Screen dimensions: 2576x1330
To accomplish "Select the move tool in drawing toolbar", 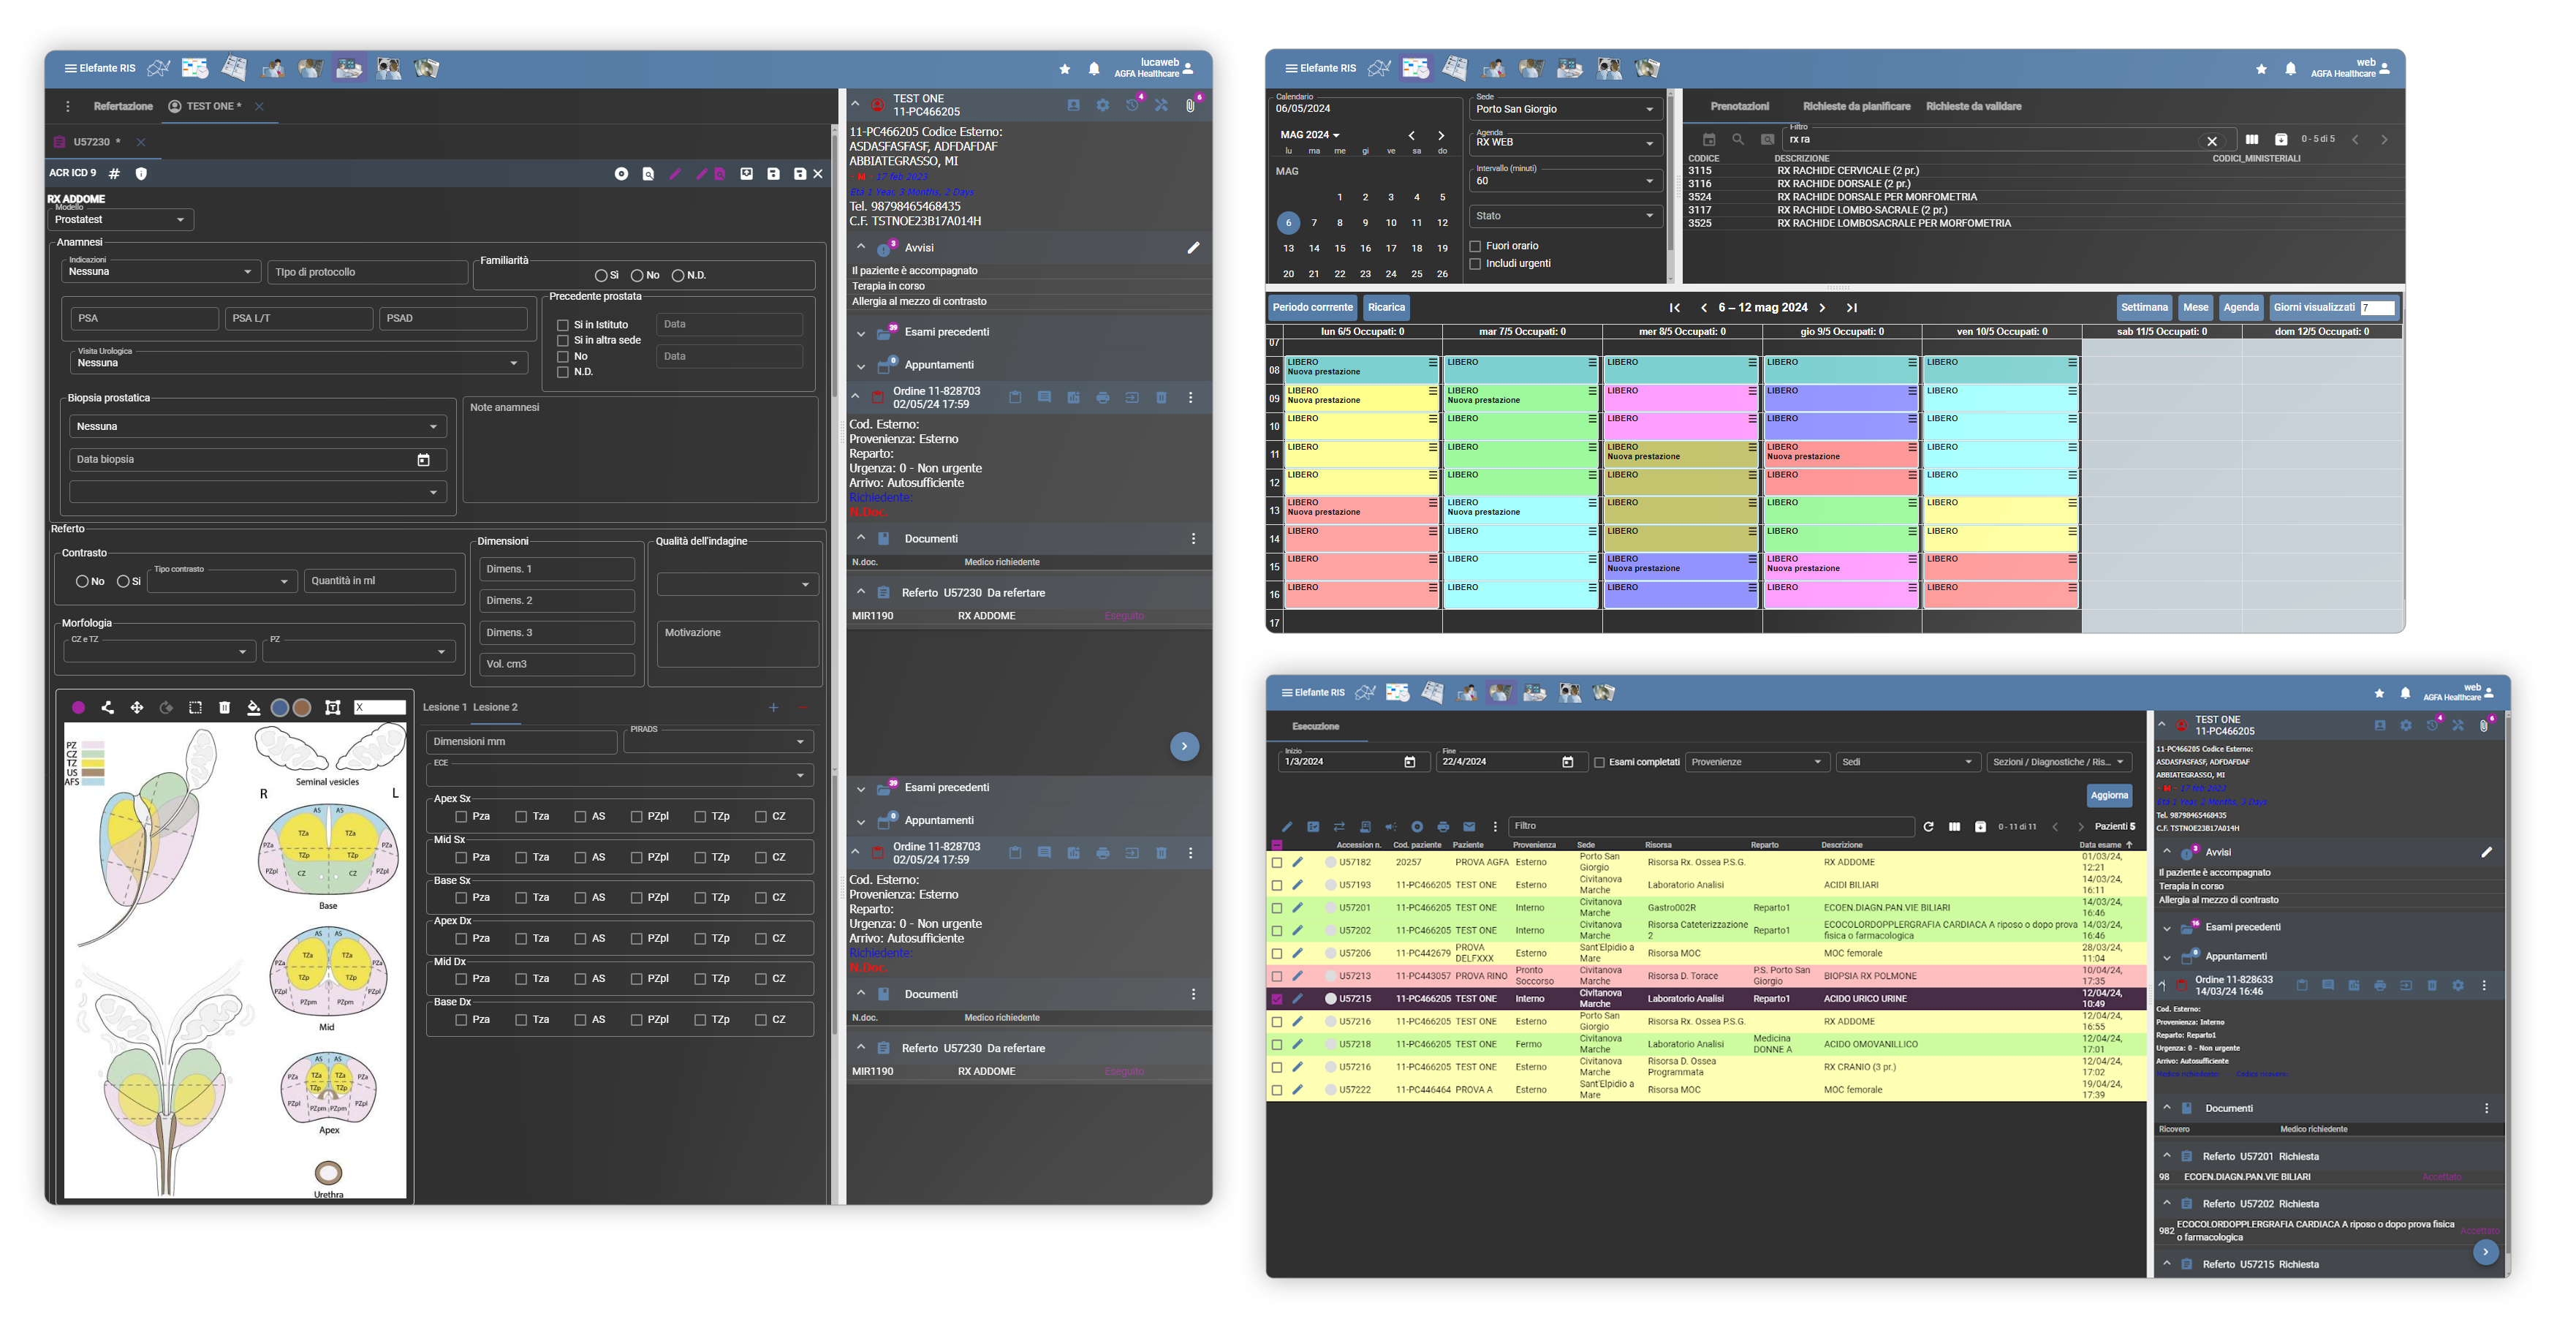I will click(x=137, y=708).
